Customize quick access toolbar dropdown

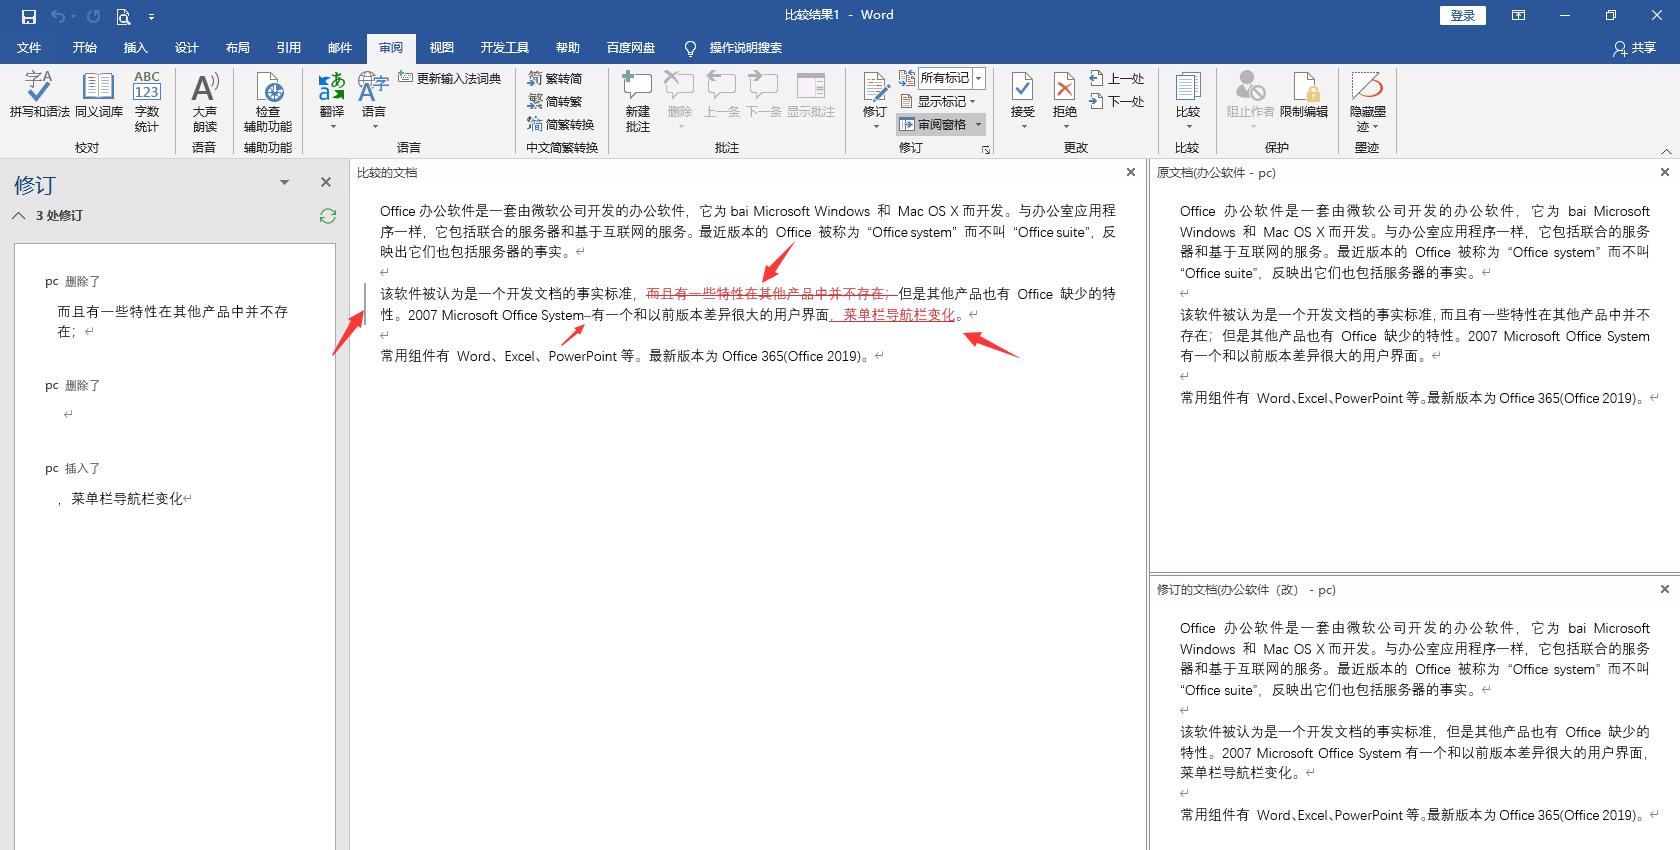(x=151, y=17)
